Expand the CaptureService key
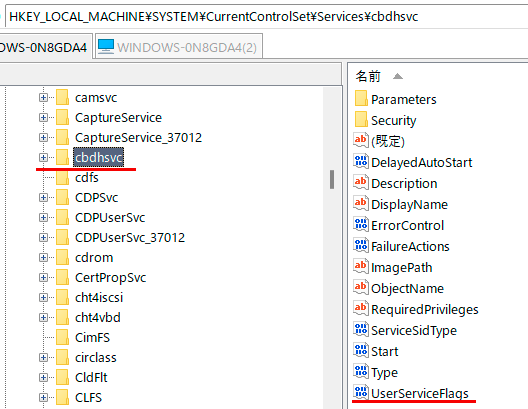This screenshot has height=409, width=528. (43, 117)
